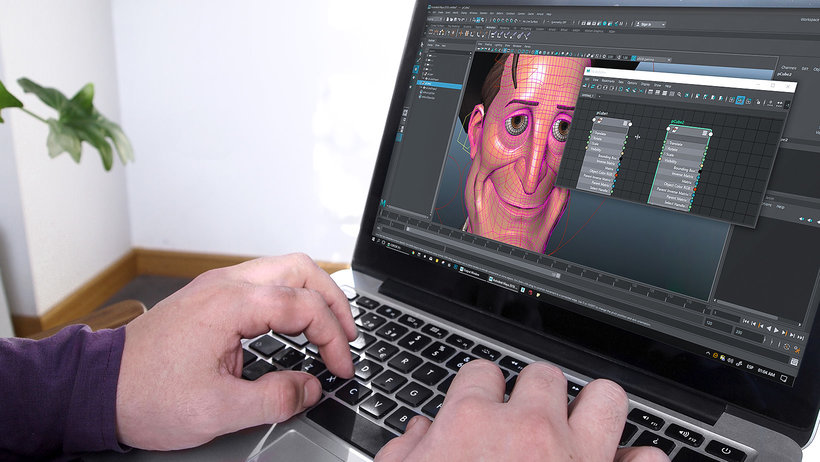Open Windows Start button

[373, 239]
